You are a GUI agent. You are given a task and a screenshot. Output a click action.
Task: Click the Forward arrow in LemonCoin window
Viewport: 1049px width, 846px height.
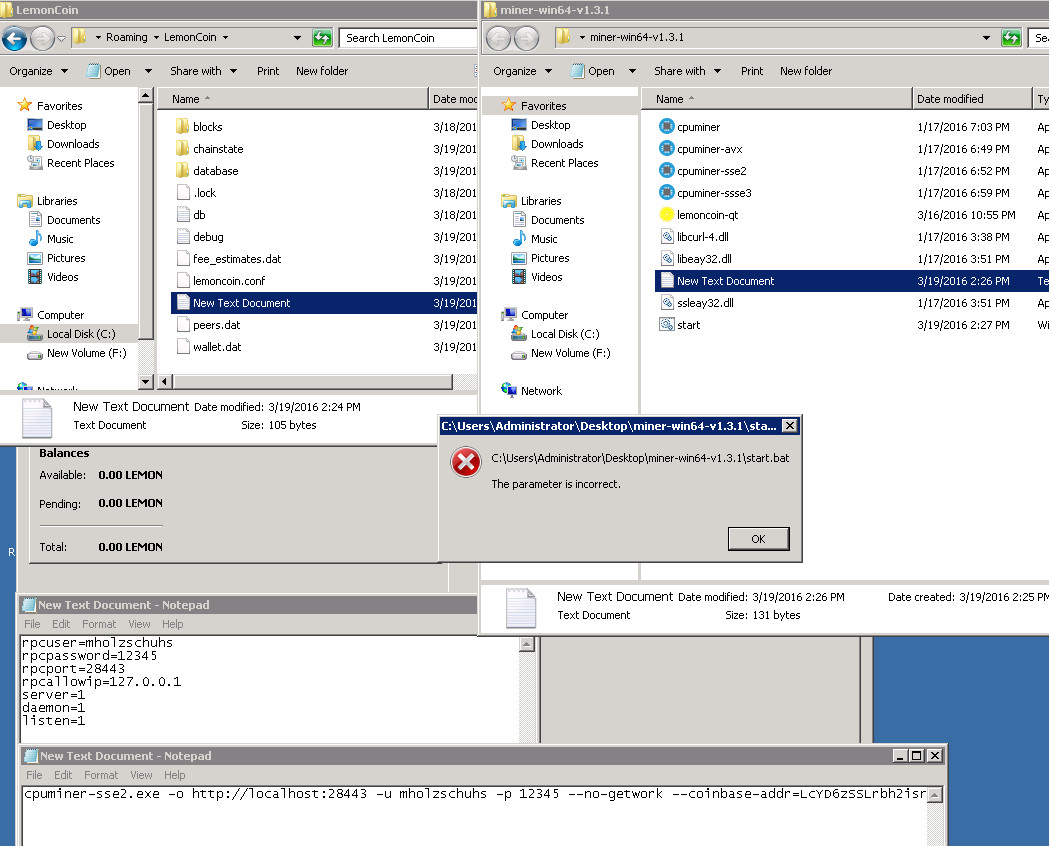pyautogui.click(x=42, y=38)
